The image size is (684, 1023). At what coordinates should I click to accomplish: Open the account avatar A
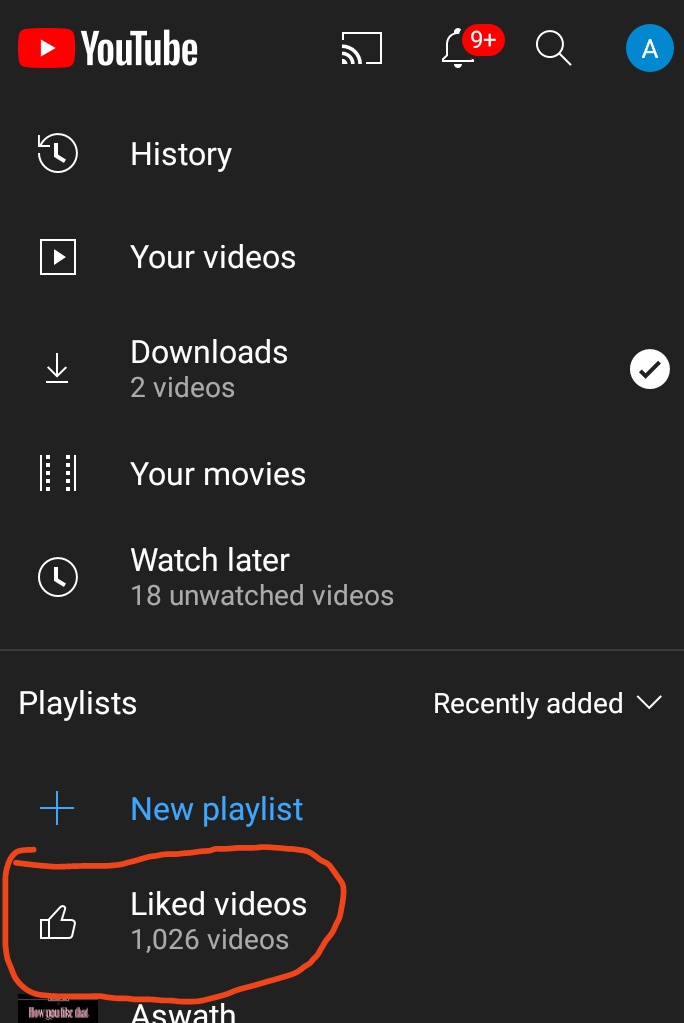(649, 48)
